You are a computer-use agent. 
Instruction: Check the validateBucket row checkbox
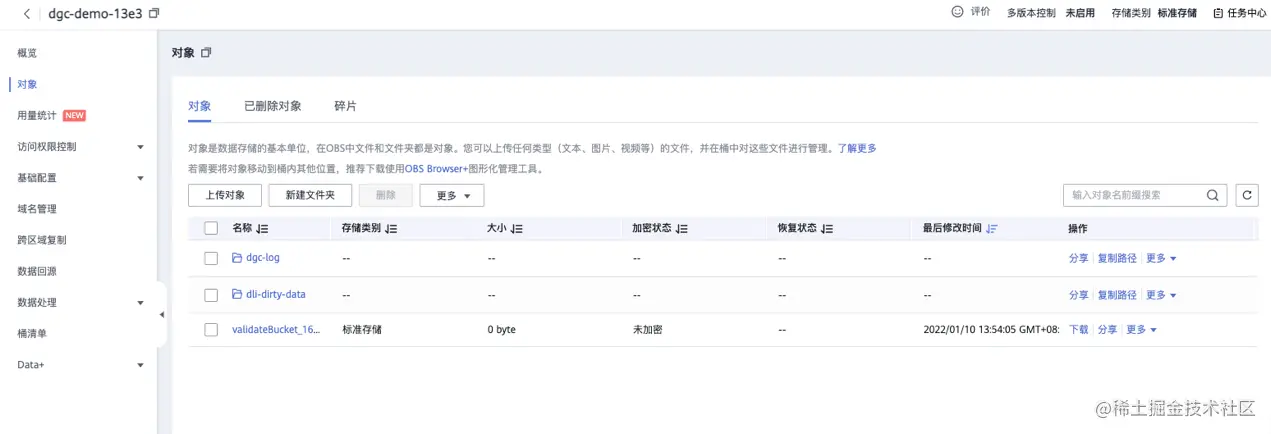coord(211,329)
